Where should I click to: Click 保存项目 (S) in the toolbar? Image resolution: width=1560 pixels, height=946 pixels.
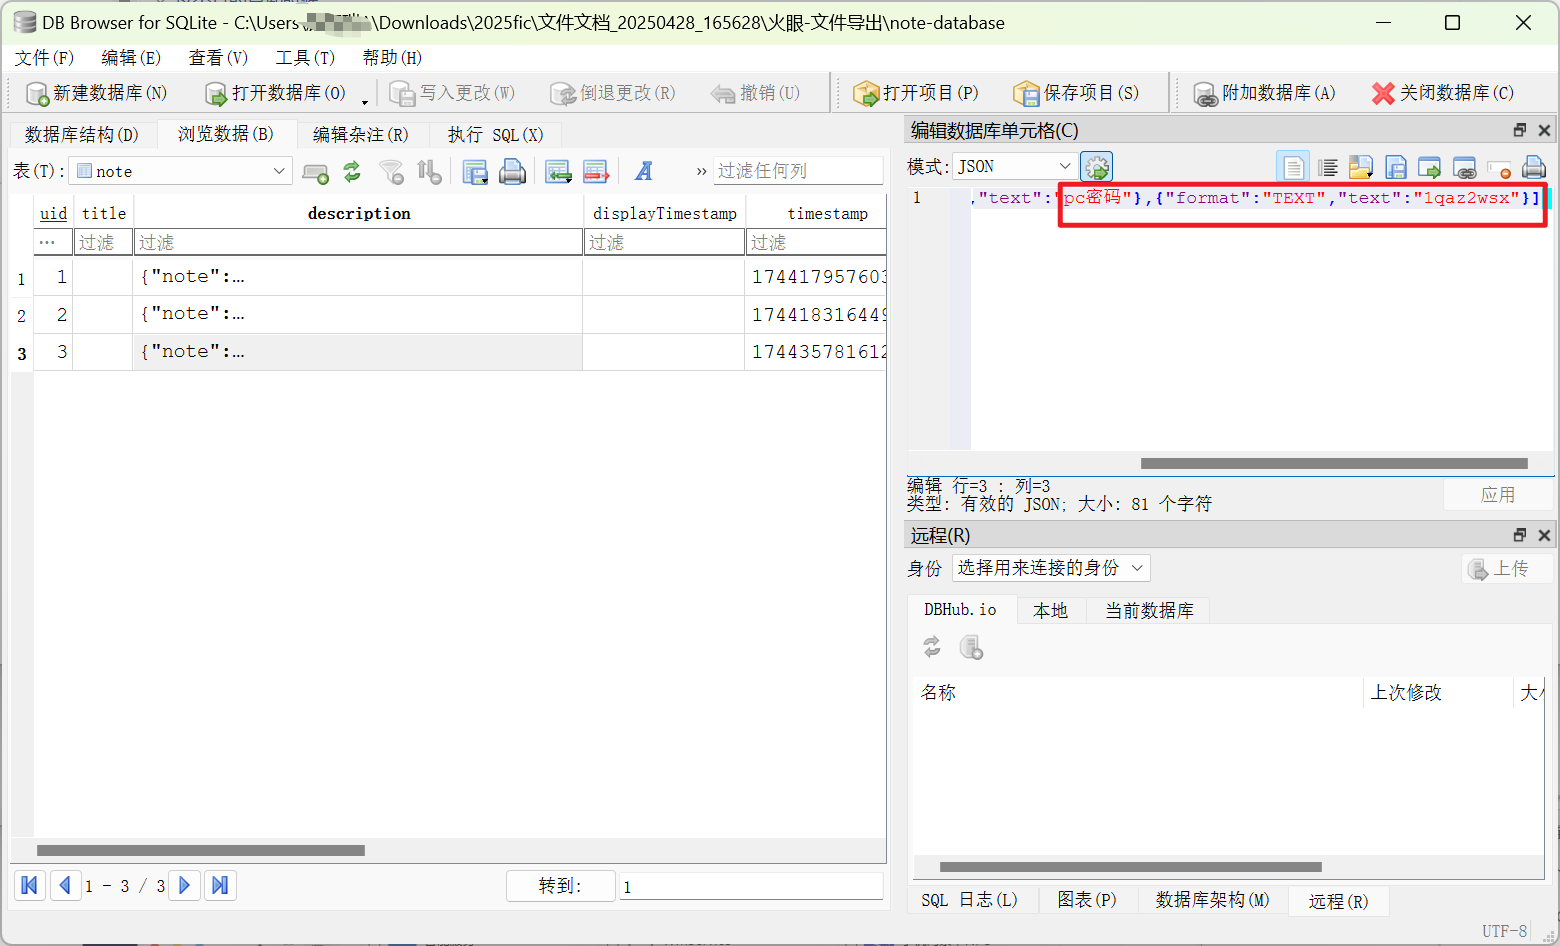point(1076,93)
